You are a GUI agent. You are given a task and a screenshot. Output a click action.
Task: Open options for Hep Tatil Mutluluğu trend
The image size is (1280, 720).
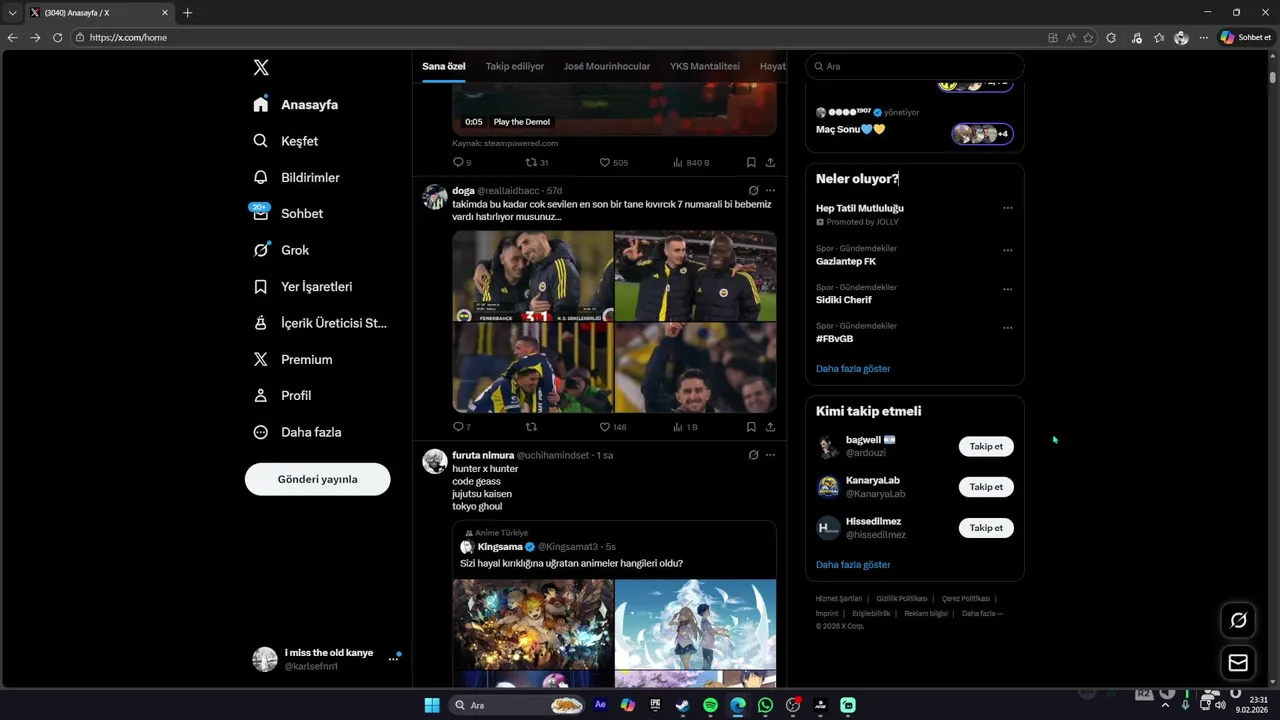1007,208
